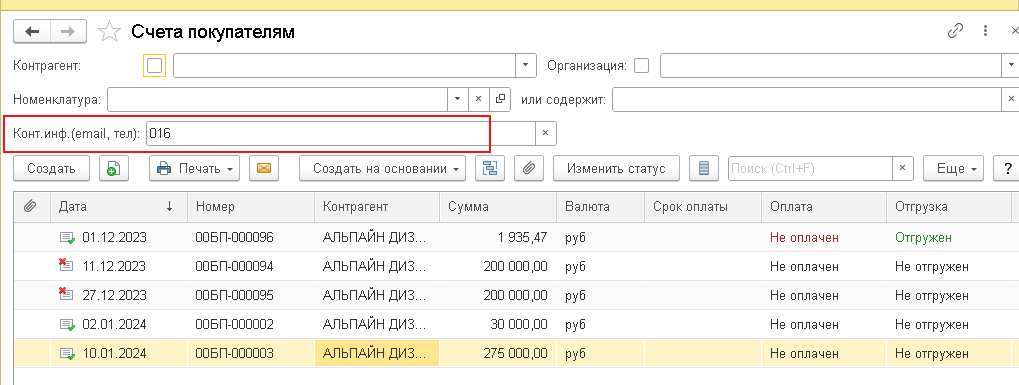Click the Срок оплаты column header
Image resolution: width=1019 pixels, height=385 pixels.
click(703, 207)
